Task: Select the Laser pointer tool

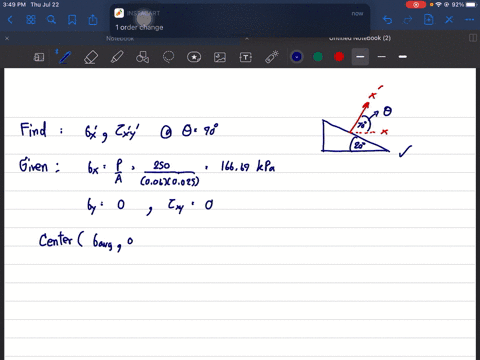Action: tap(272, 57)
